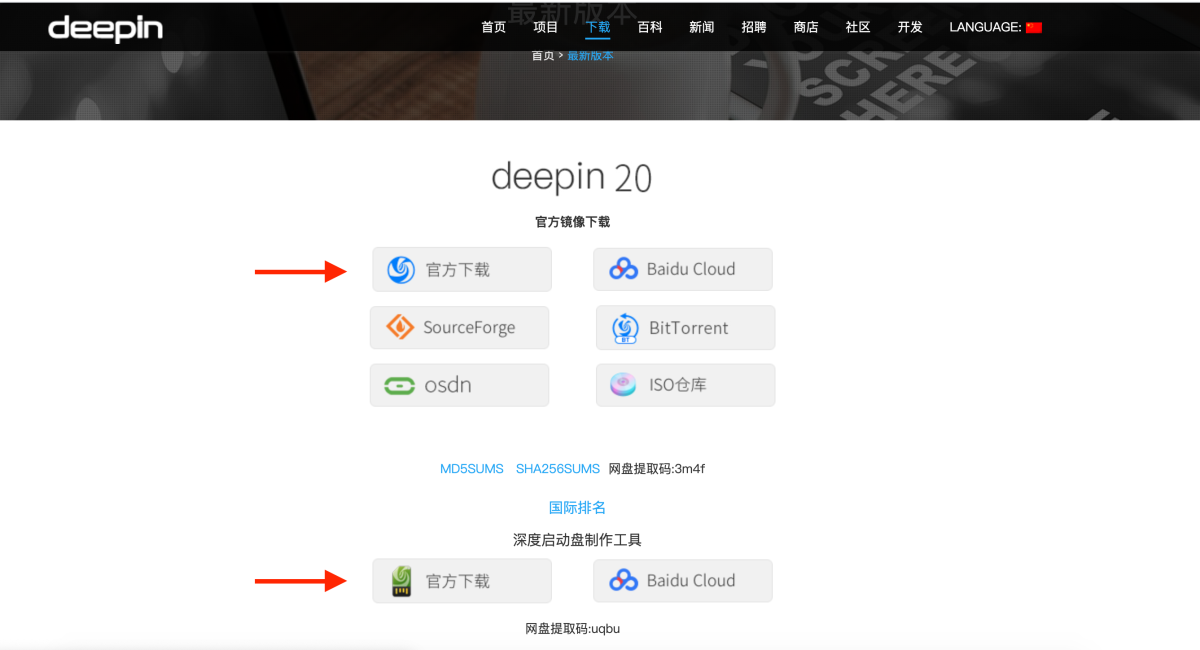Screen dimensions: 1200x650
Task: Open the 国际排名 link
Action: [x=578, y=507]
